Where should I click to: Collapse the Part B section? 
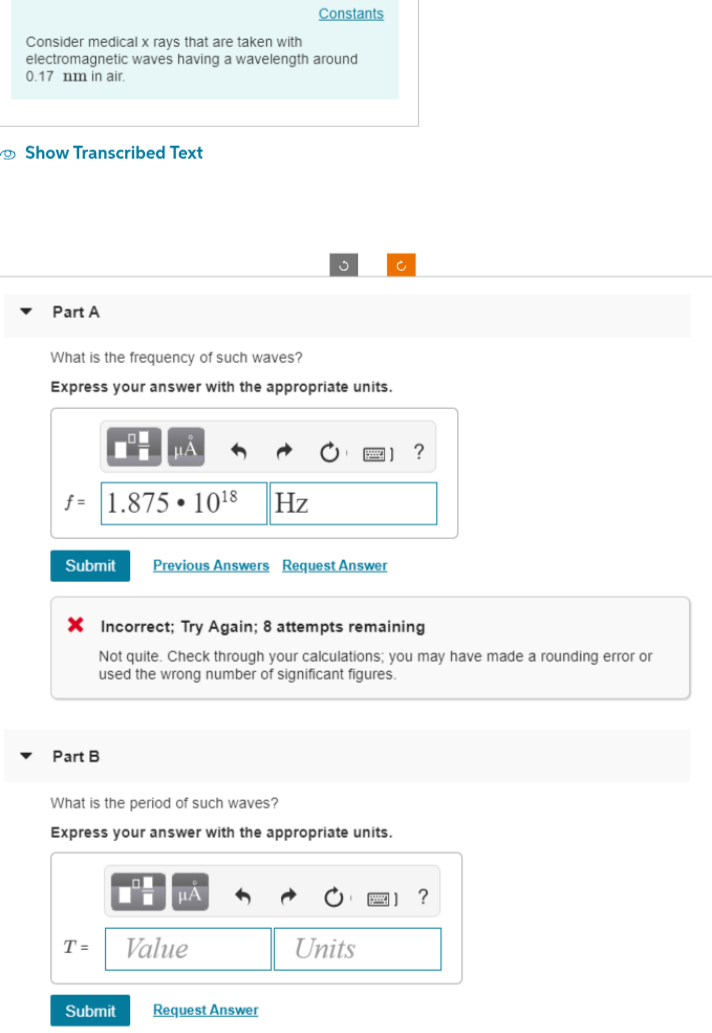(26, 757)
